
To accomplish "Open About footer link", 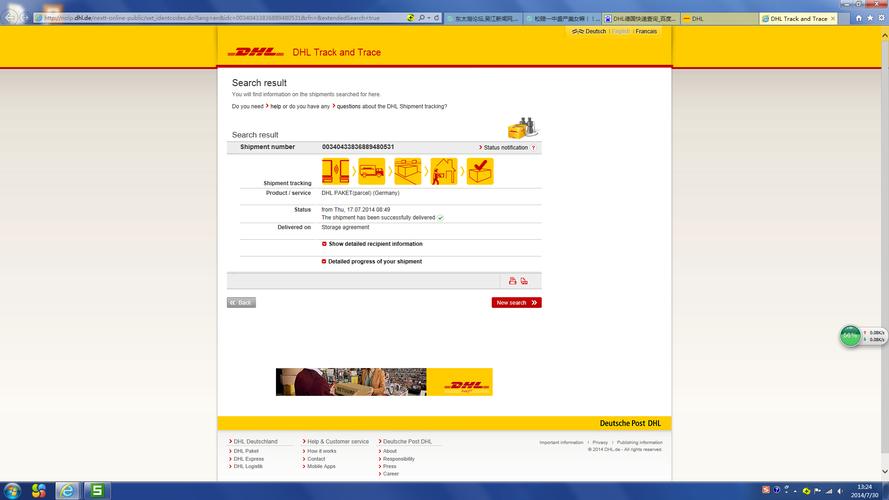I will pyautogui.click(x=388, y=451).
